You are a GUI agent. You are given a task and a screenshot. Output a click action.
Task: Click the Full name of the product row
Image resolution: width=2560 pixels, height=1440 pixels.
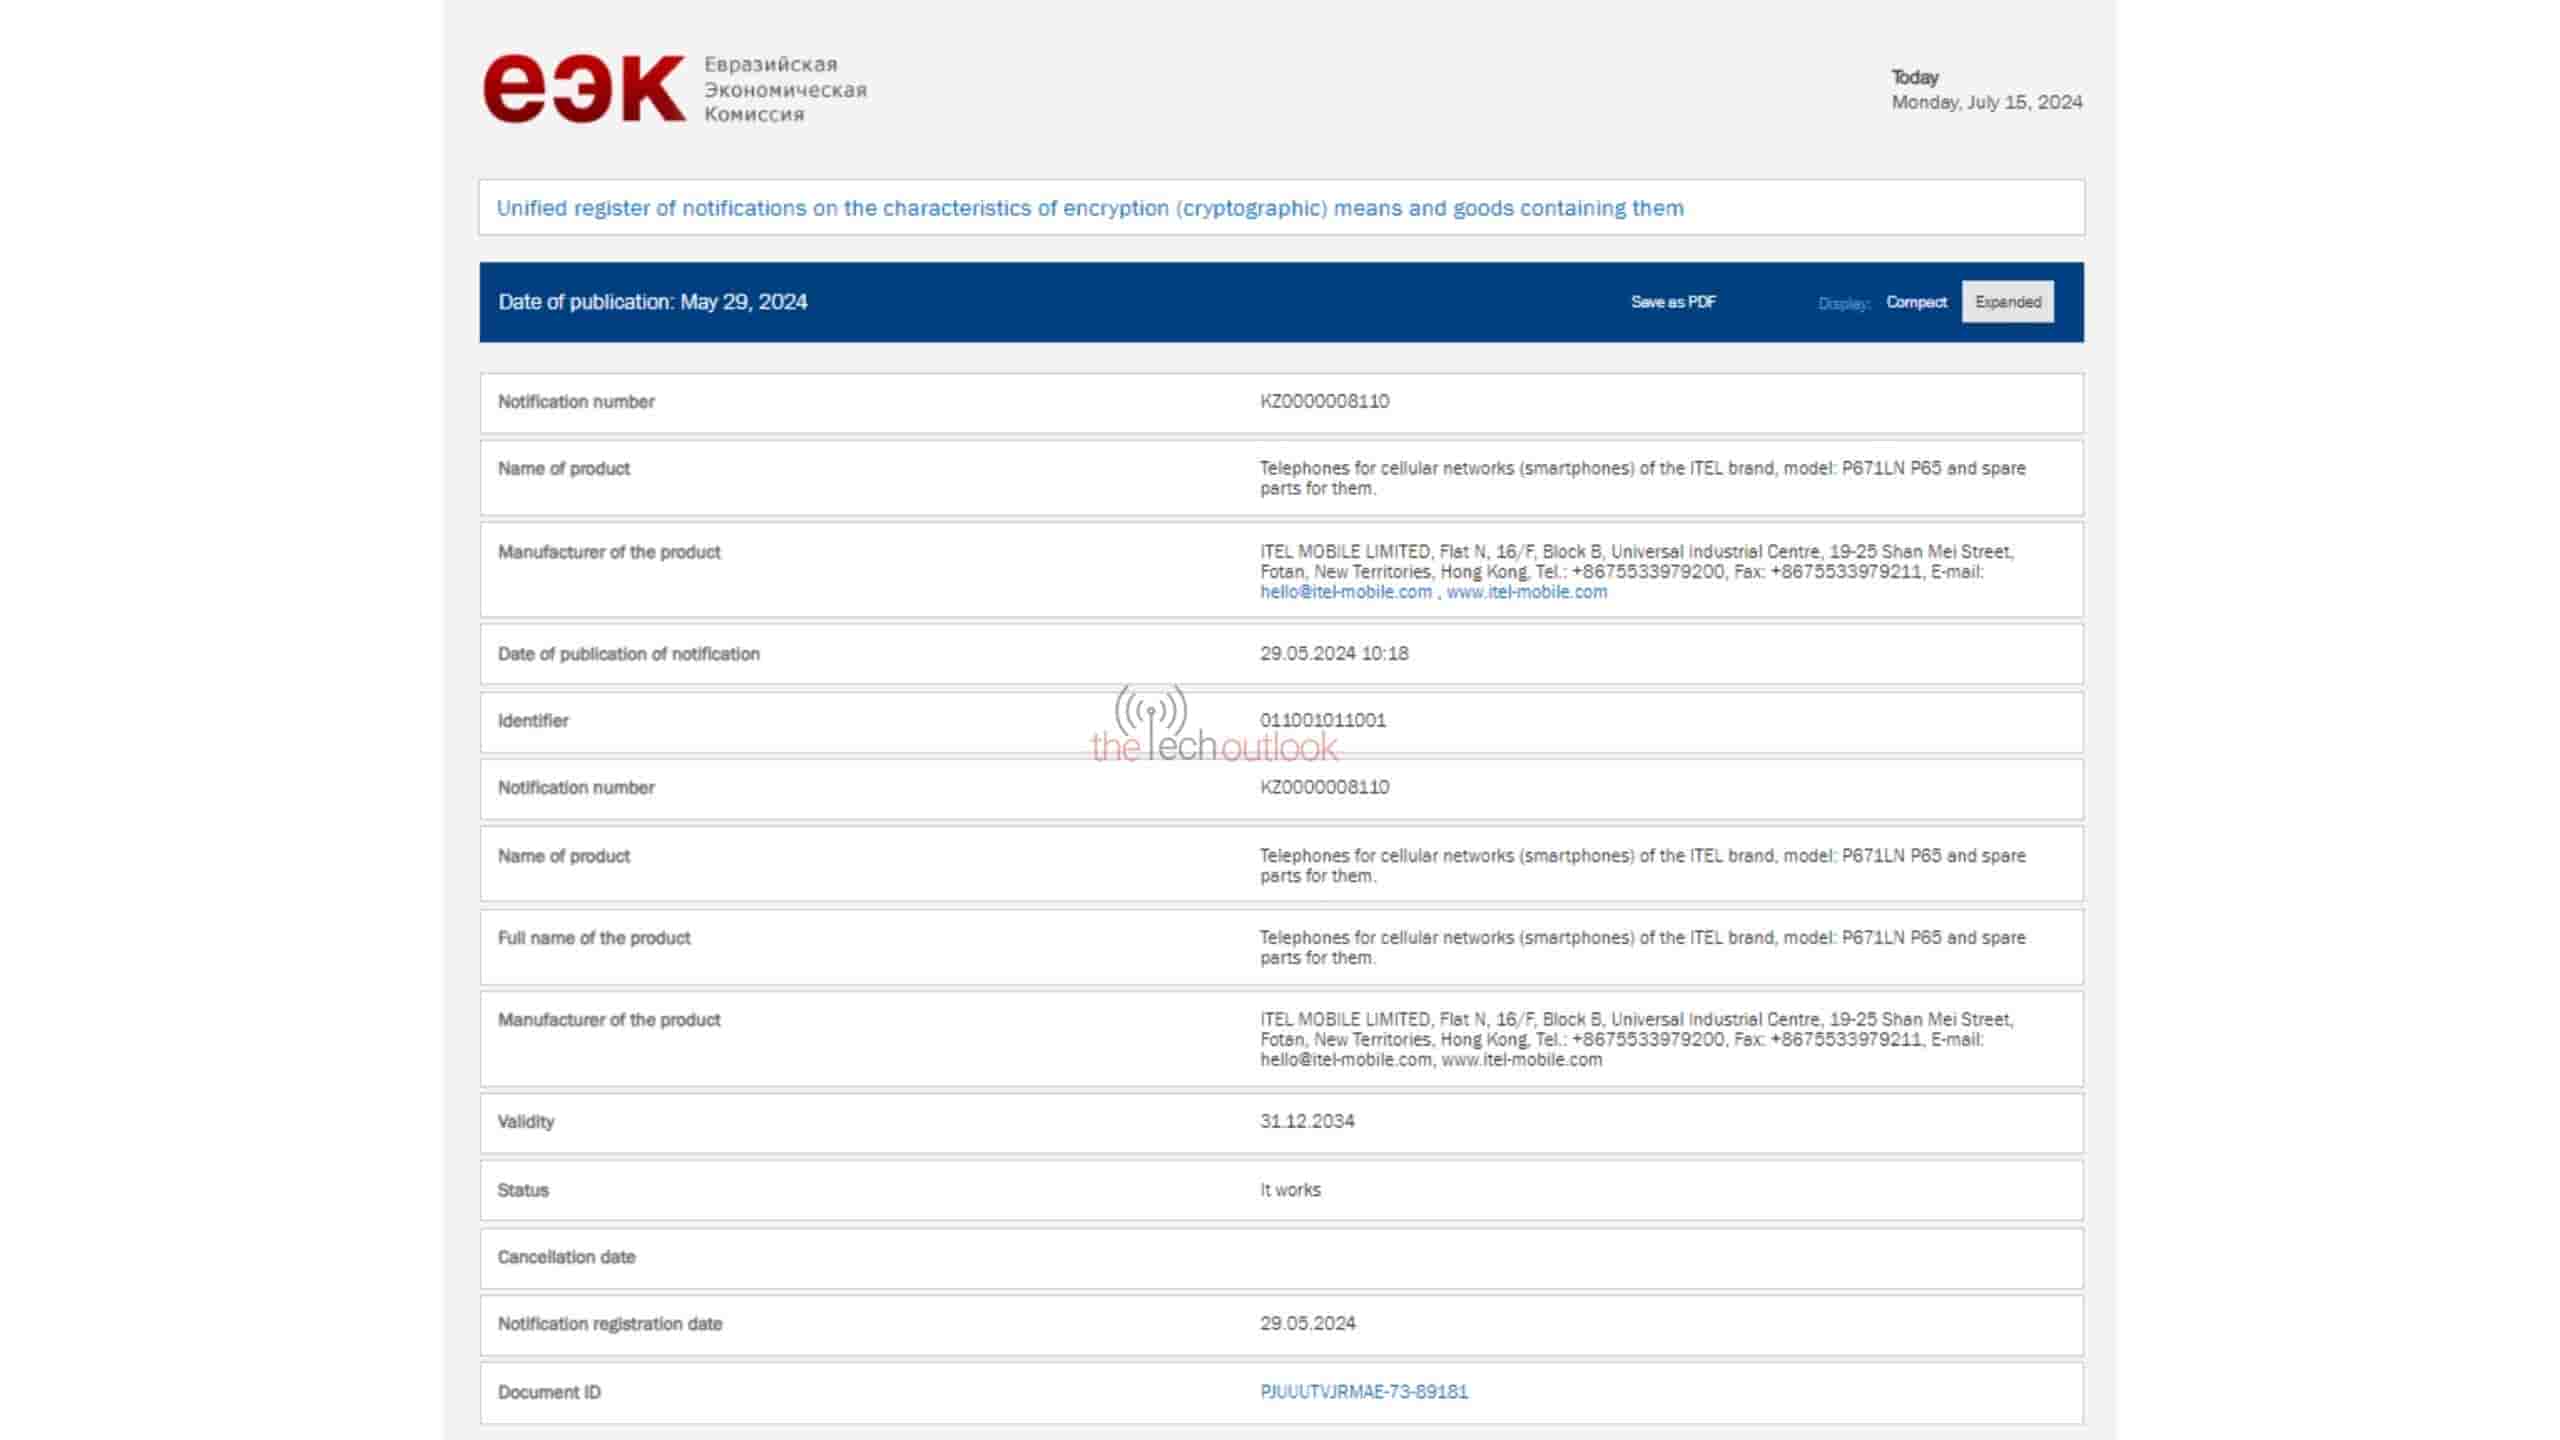tap(594, 938)
